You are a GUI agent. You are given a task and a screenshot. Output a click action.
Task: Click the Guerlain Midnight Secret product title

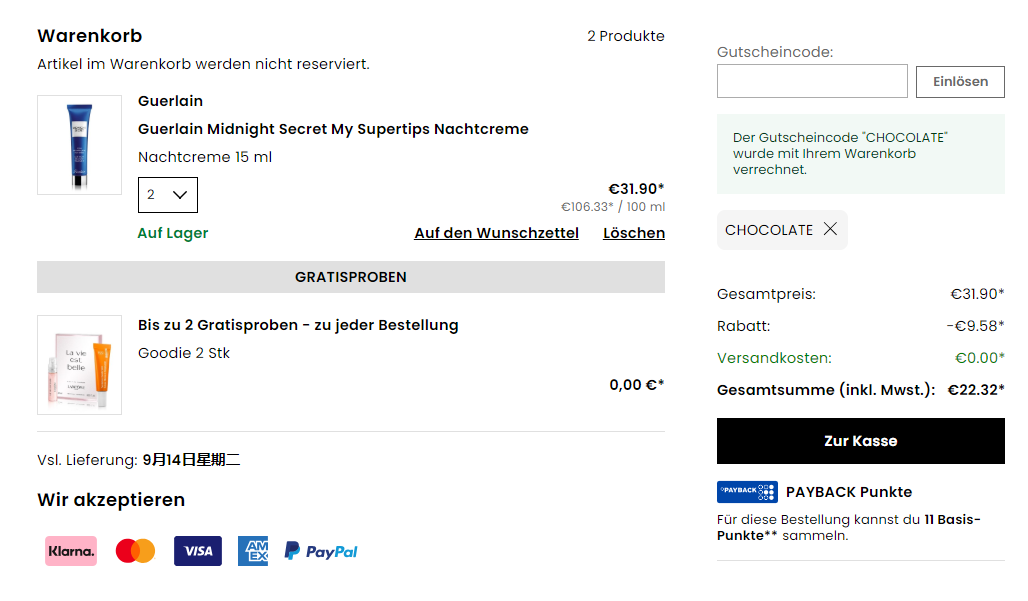point(333,129)
